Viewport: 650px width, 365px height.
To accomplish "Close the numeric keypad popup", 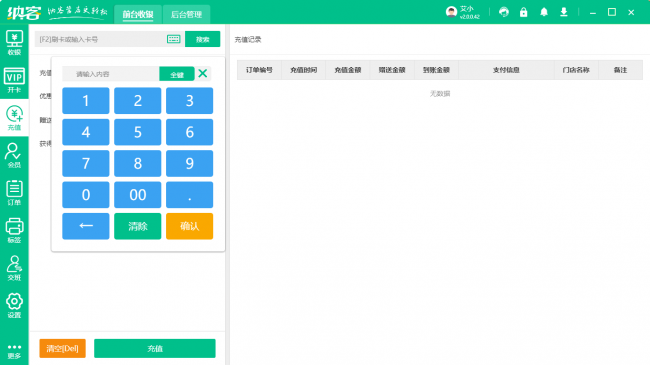I will pos(203,74).
